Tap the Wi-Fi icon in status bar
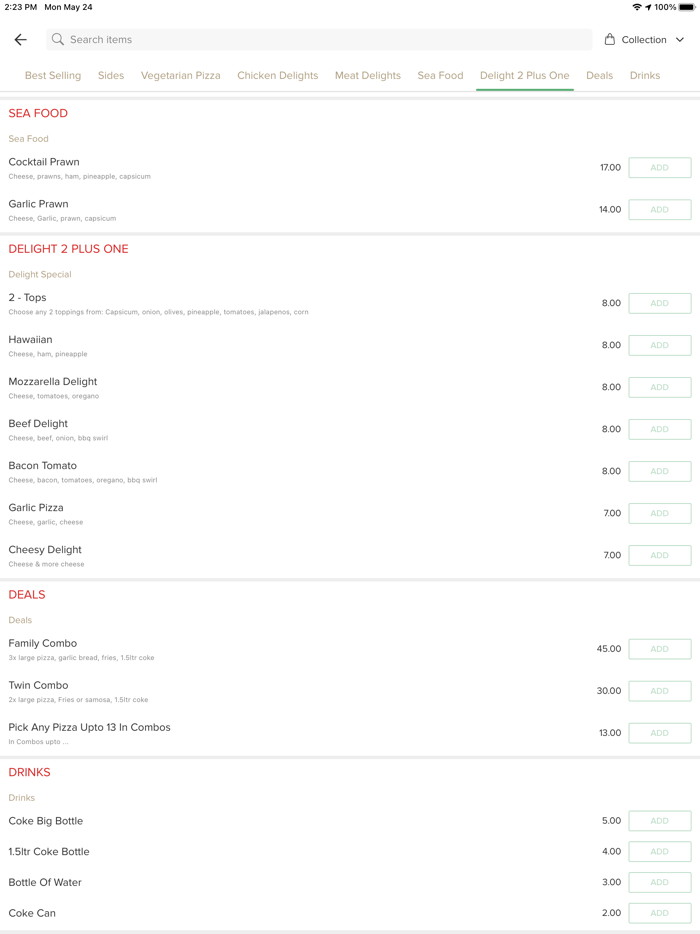Image resolution: width=700 pixels, height=934 pixels. pos(637,7)
